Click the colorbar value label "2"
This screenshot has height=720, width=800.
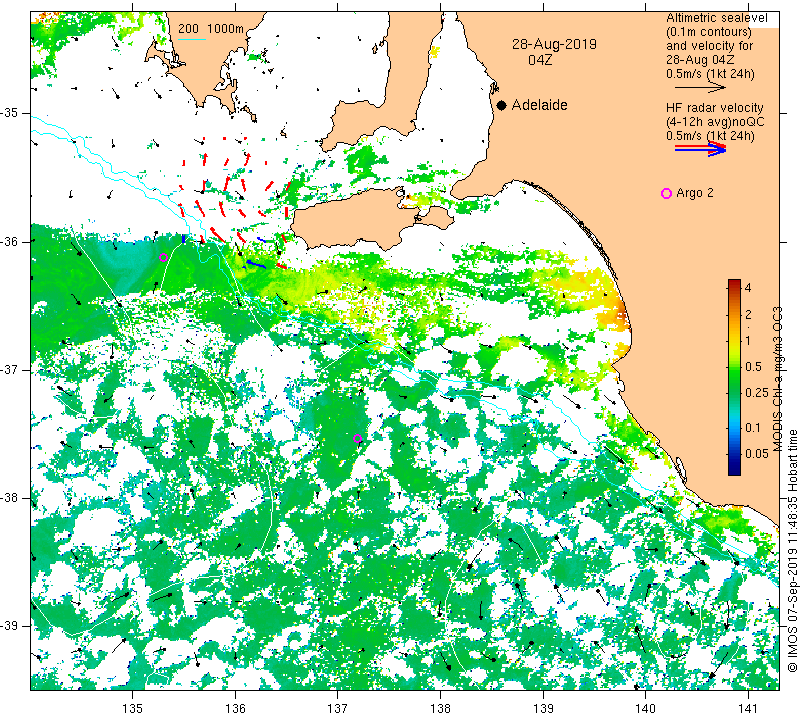[x=748, y=314]
